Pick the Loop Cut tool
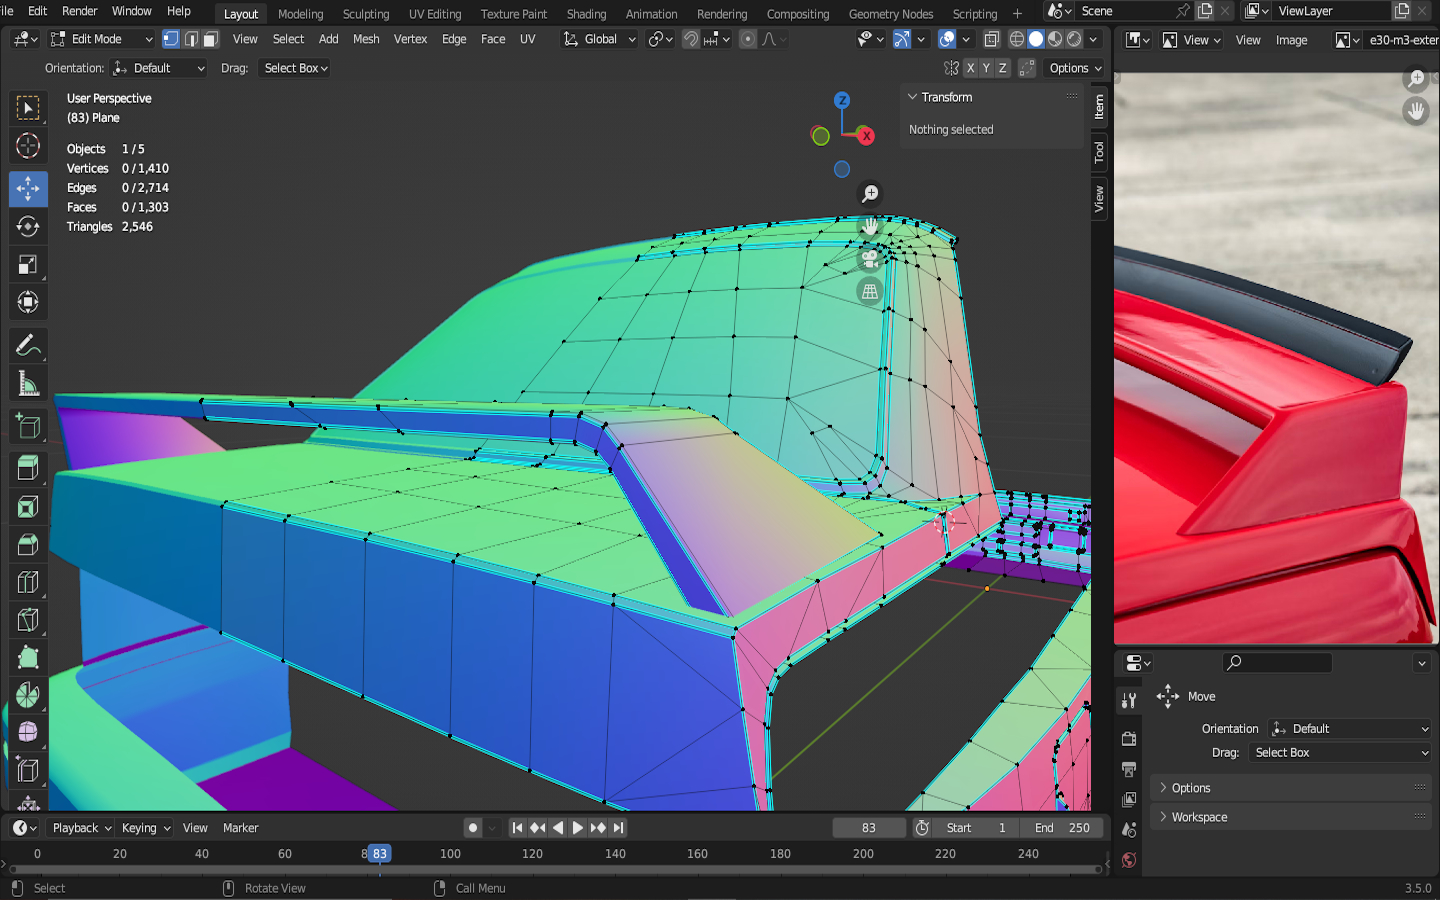The height and width of the screenshot is (900, 1440). click(28, 582)
